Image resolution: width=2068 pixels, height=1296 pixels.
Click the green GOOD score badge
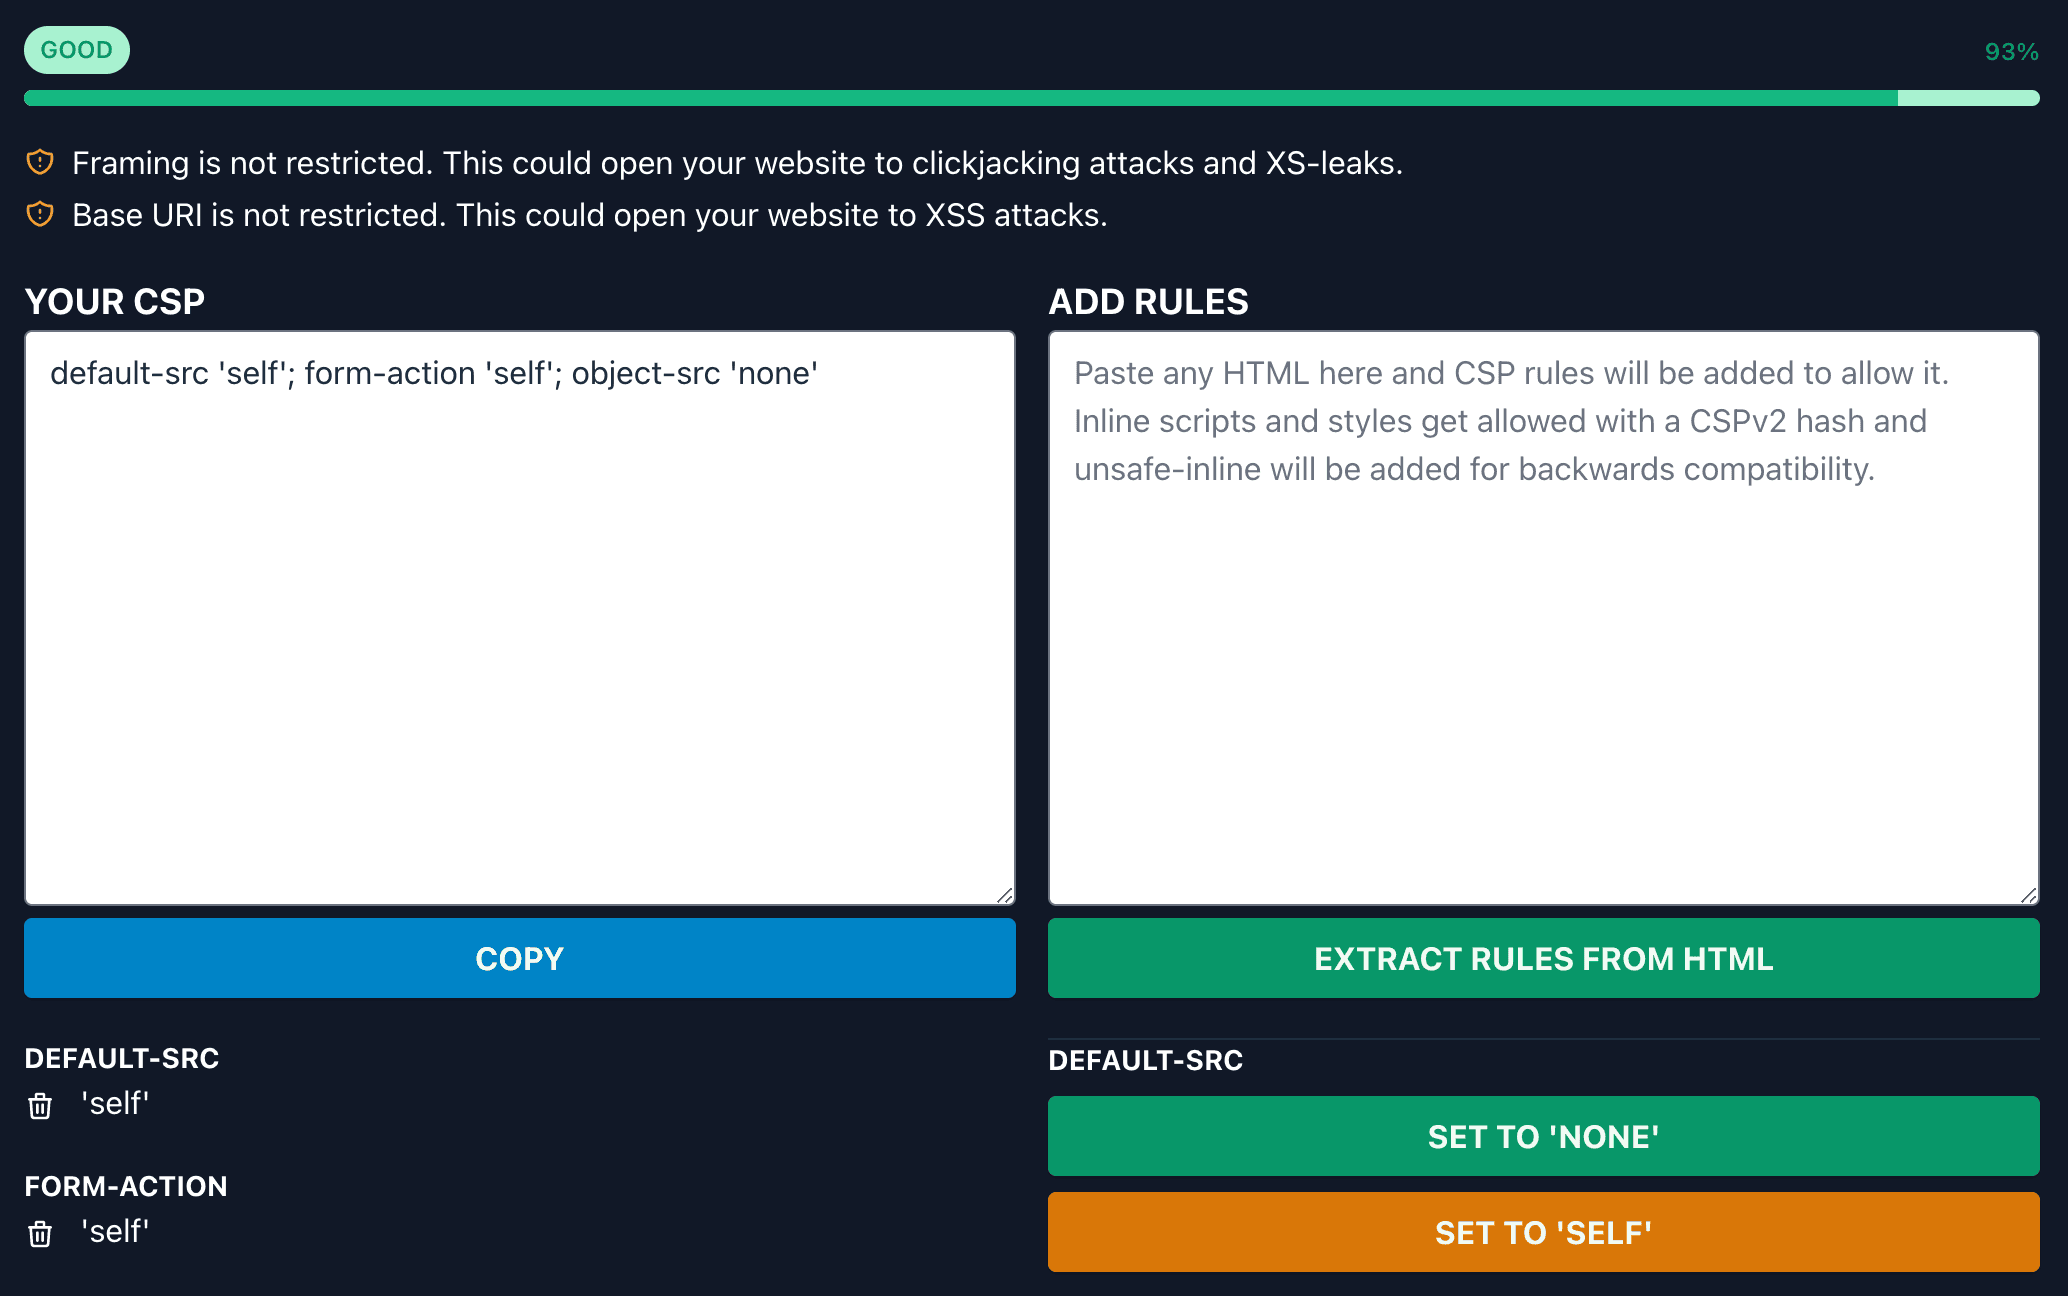77,50
